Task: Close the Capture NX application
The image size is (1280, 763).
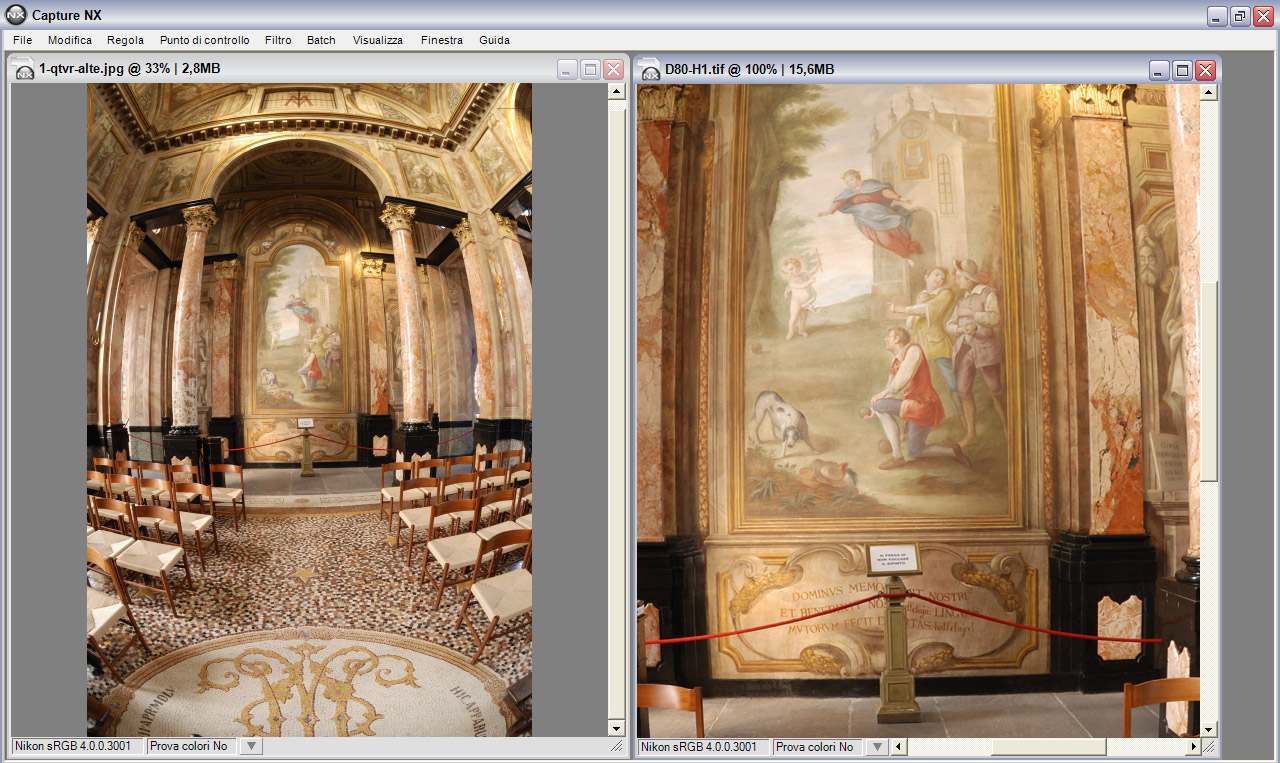Action: 1263,16
